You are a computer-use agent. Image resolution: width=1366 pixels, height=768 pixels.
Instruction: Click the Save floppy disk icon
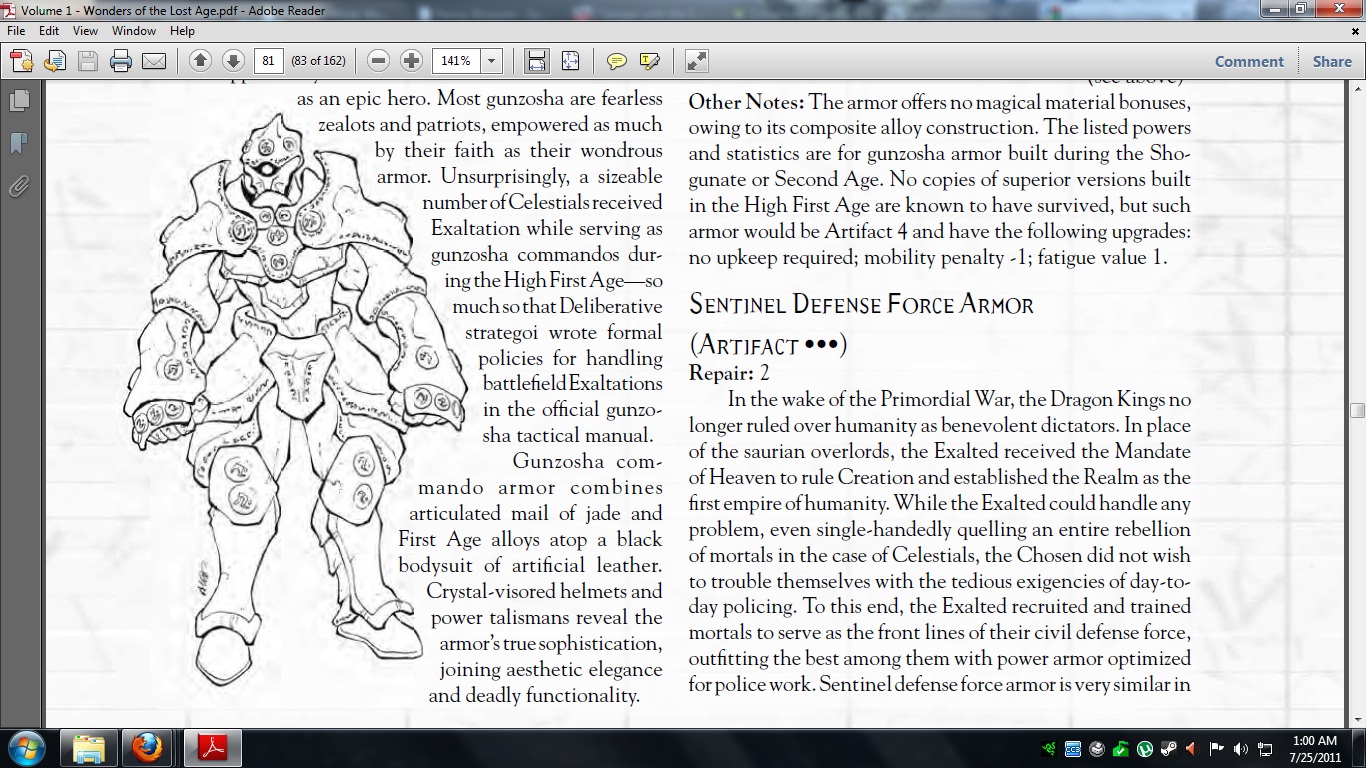[x=87, y=61]
